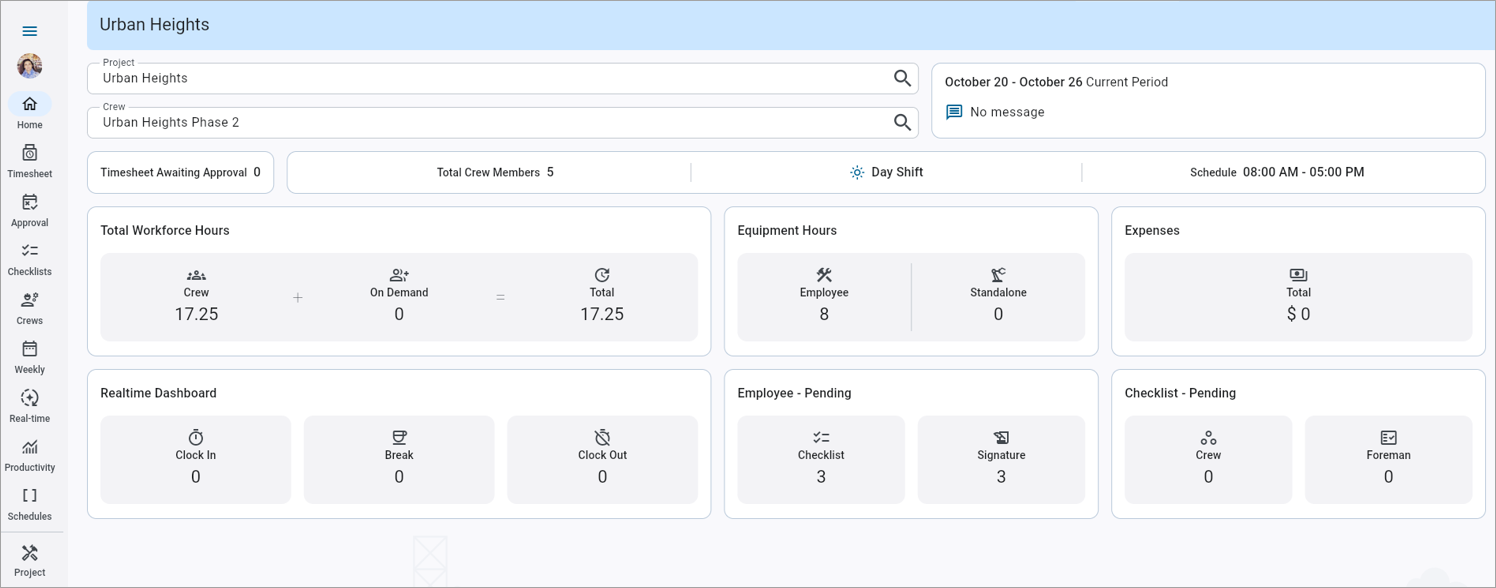Open the Signature pending tile
The height and width of the screenshot is (588, 1496).
tap(1001, 459)
